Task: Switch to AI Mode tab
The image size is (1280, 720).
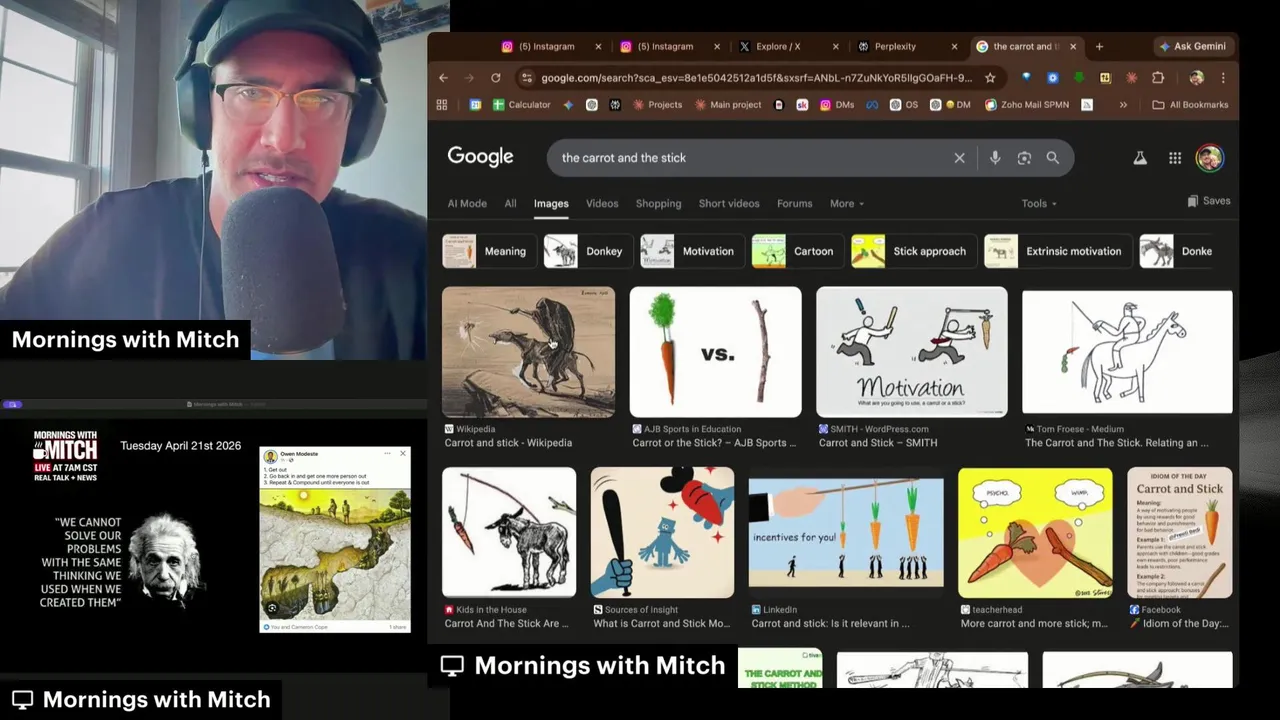Action: tap(467, 204)
